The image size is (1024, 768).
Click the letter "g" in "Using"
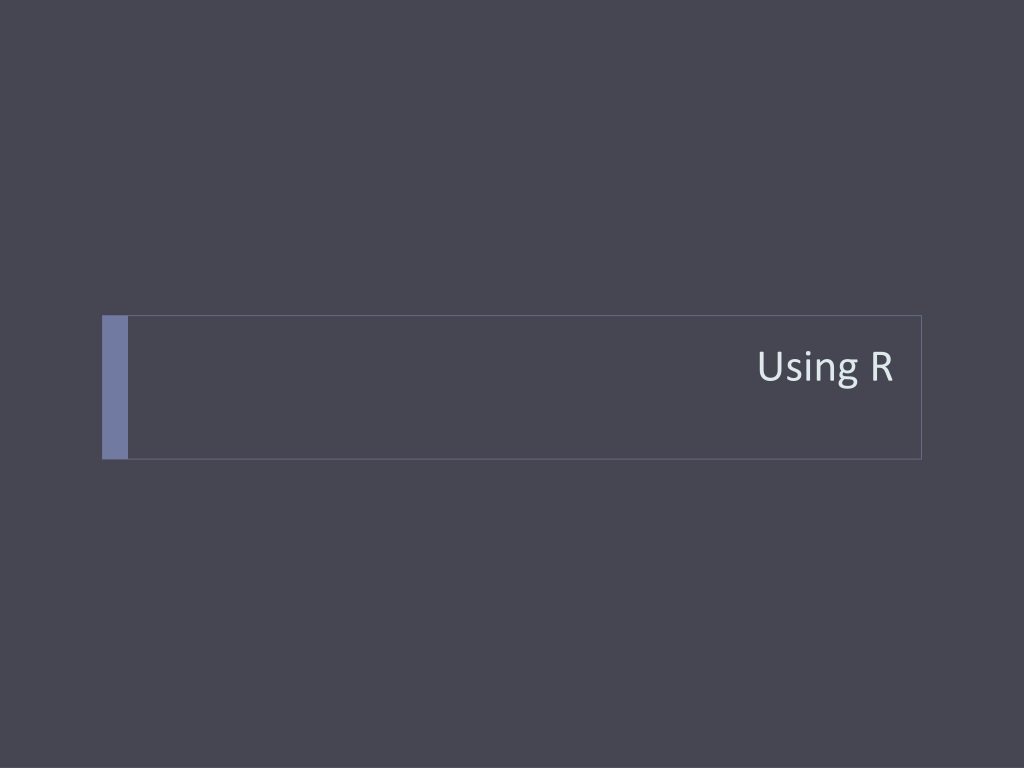tap(848, 374)
